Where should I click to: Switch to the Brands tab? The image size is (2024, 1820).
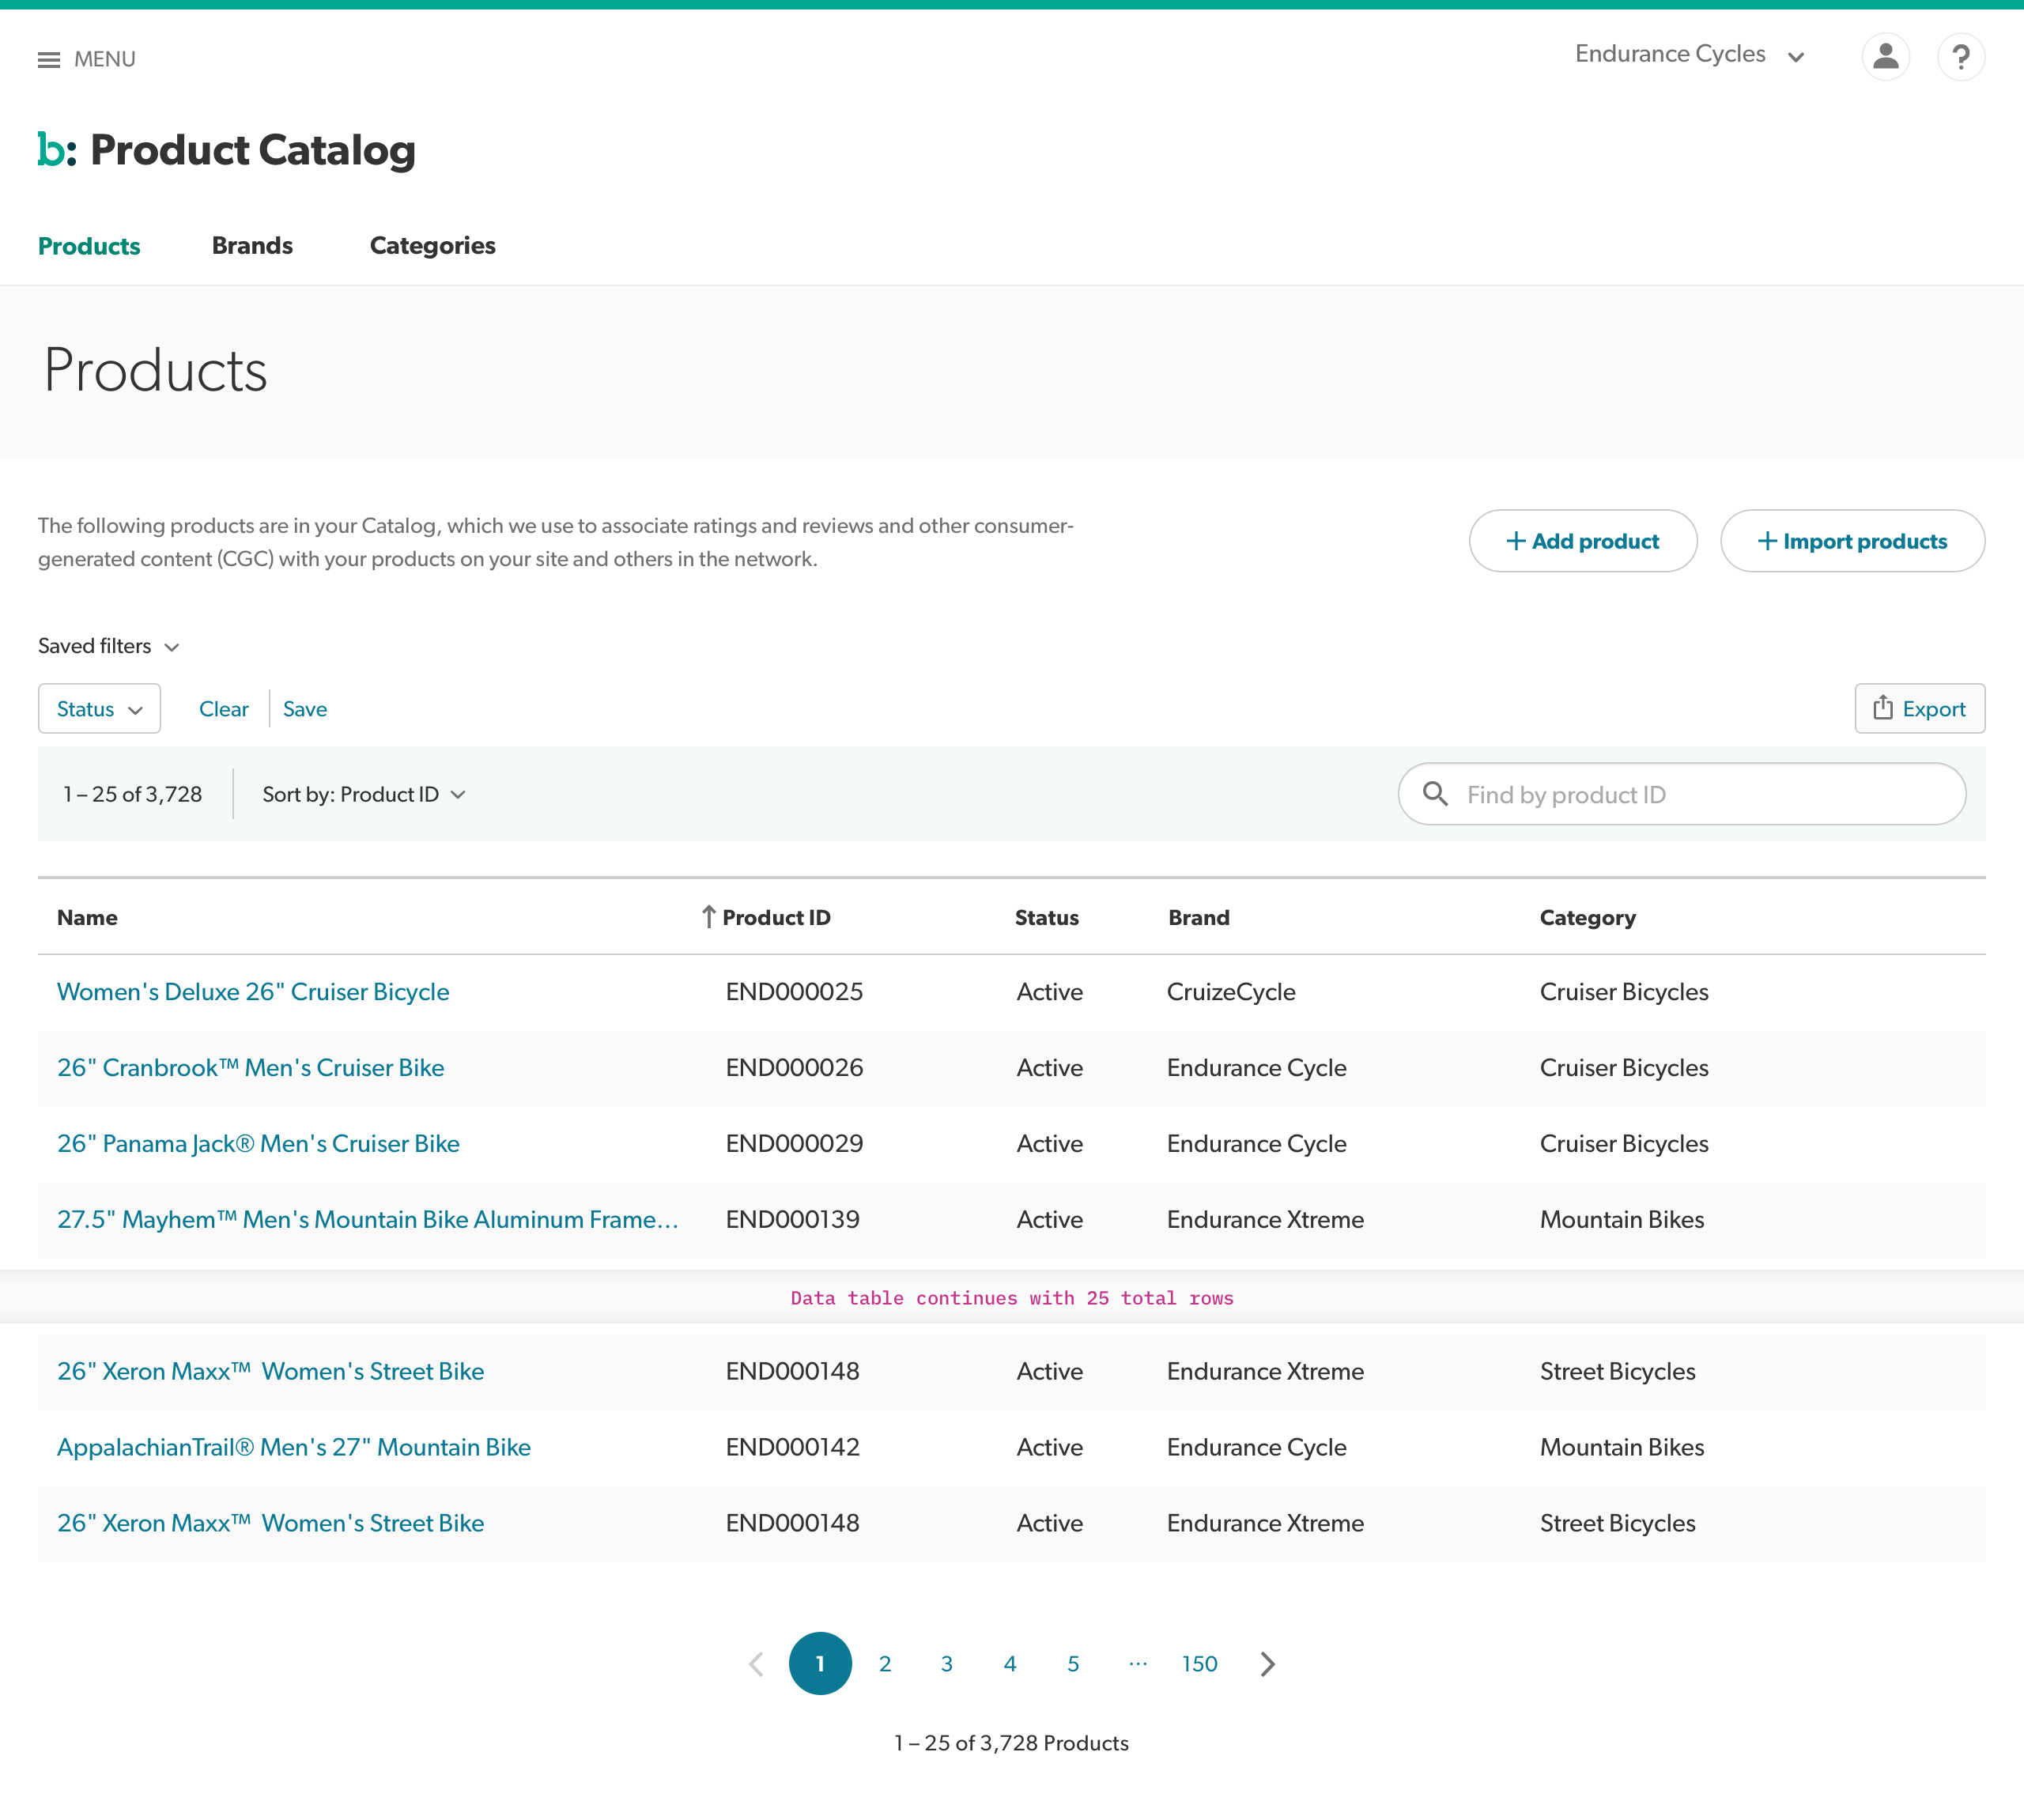coord(251,245)
